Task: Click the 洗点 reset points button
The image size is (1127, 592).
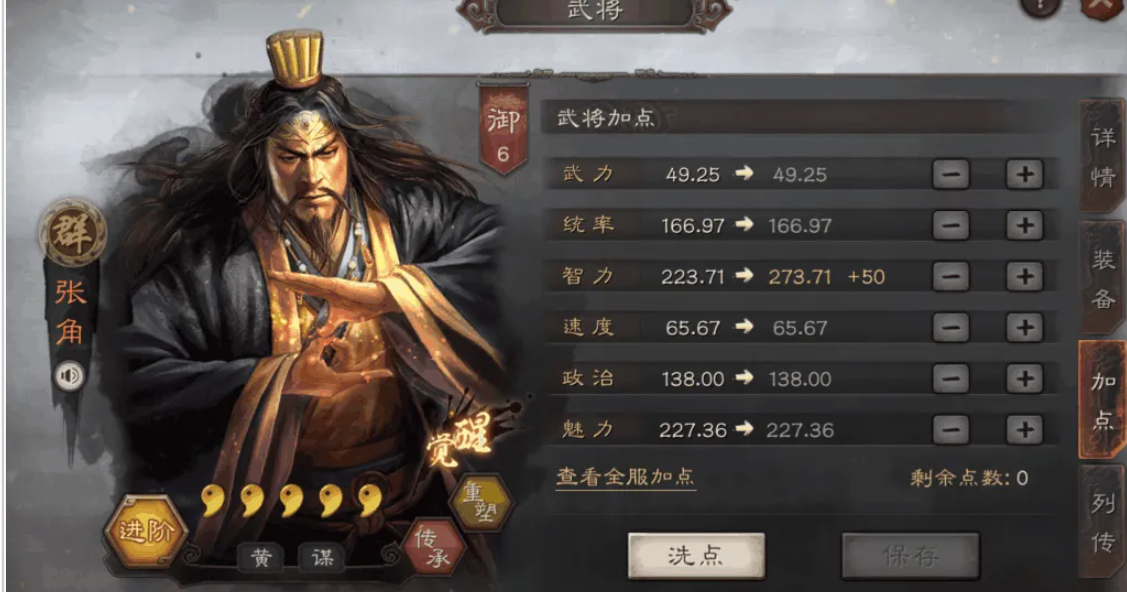Action: point(696,555)
